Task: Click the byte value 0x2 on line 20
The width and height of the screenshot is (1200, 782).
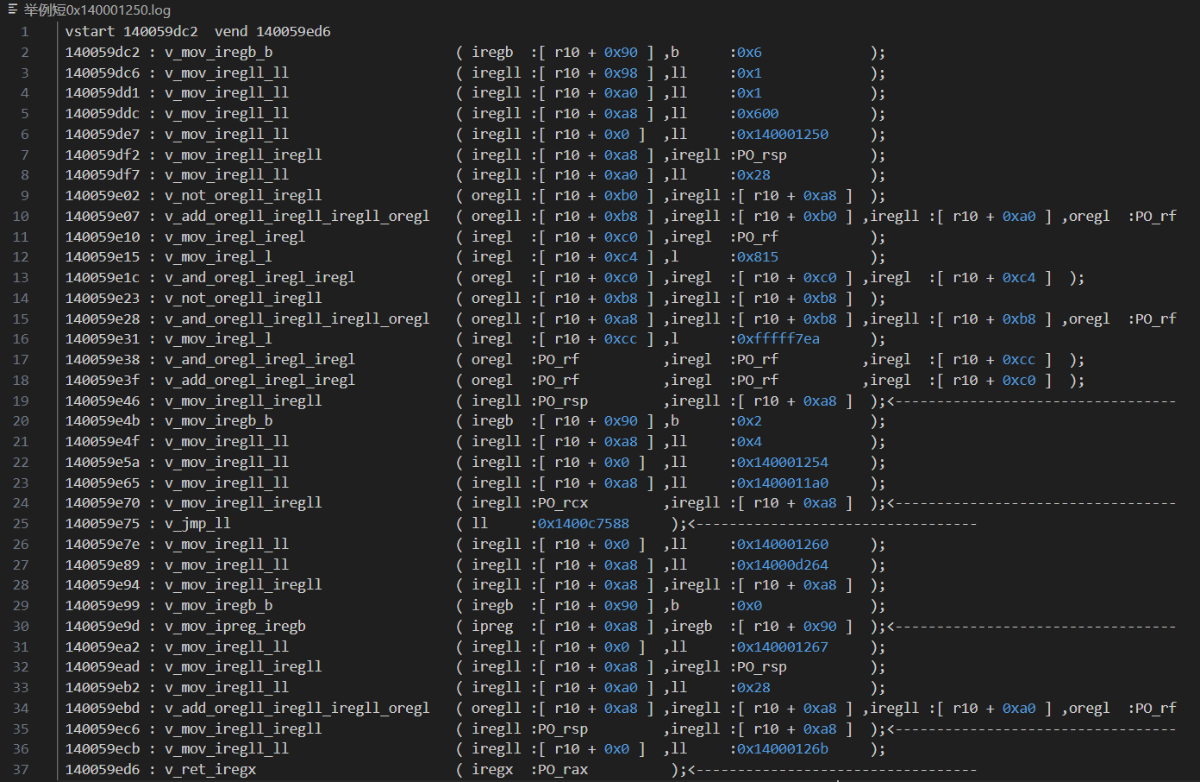Action: coord(749,421)
